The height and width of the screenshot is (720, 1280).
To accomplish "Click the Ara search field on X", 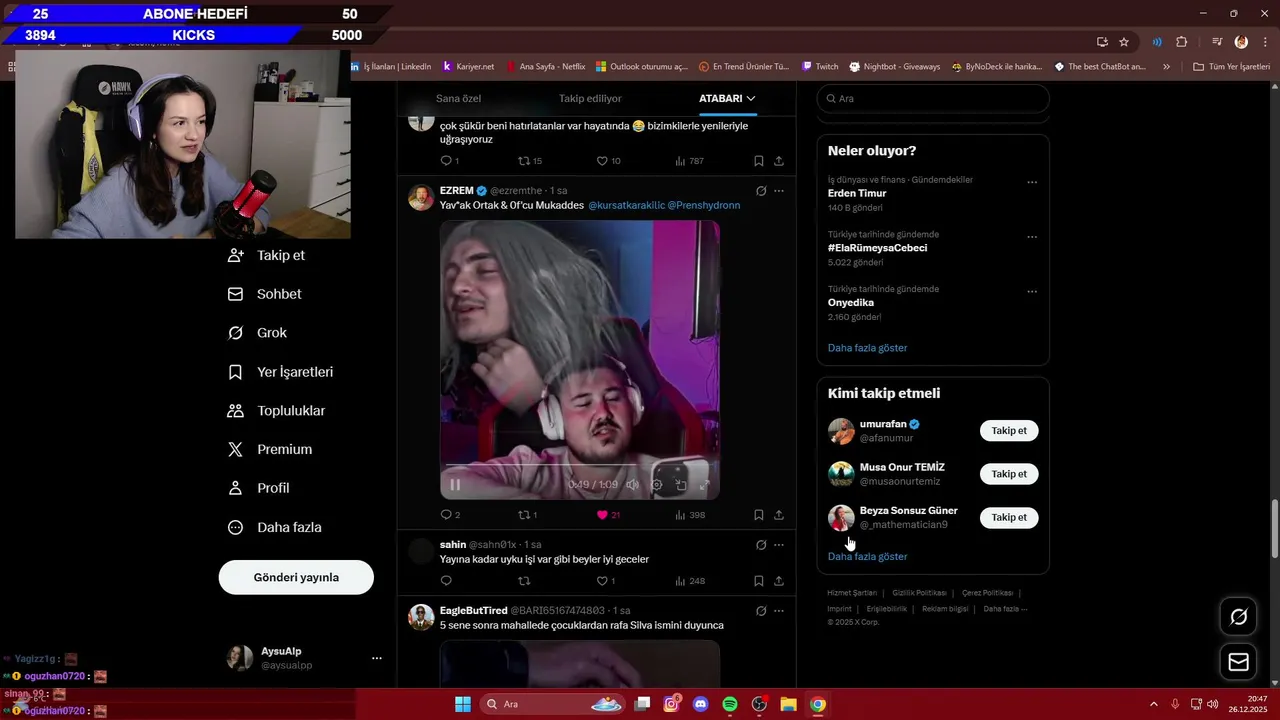I will pyautogui.click(x=933, y=99).
